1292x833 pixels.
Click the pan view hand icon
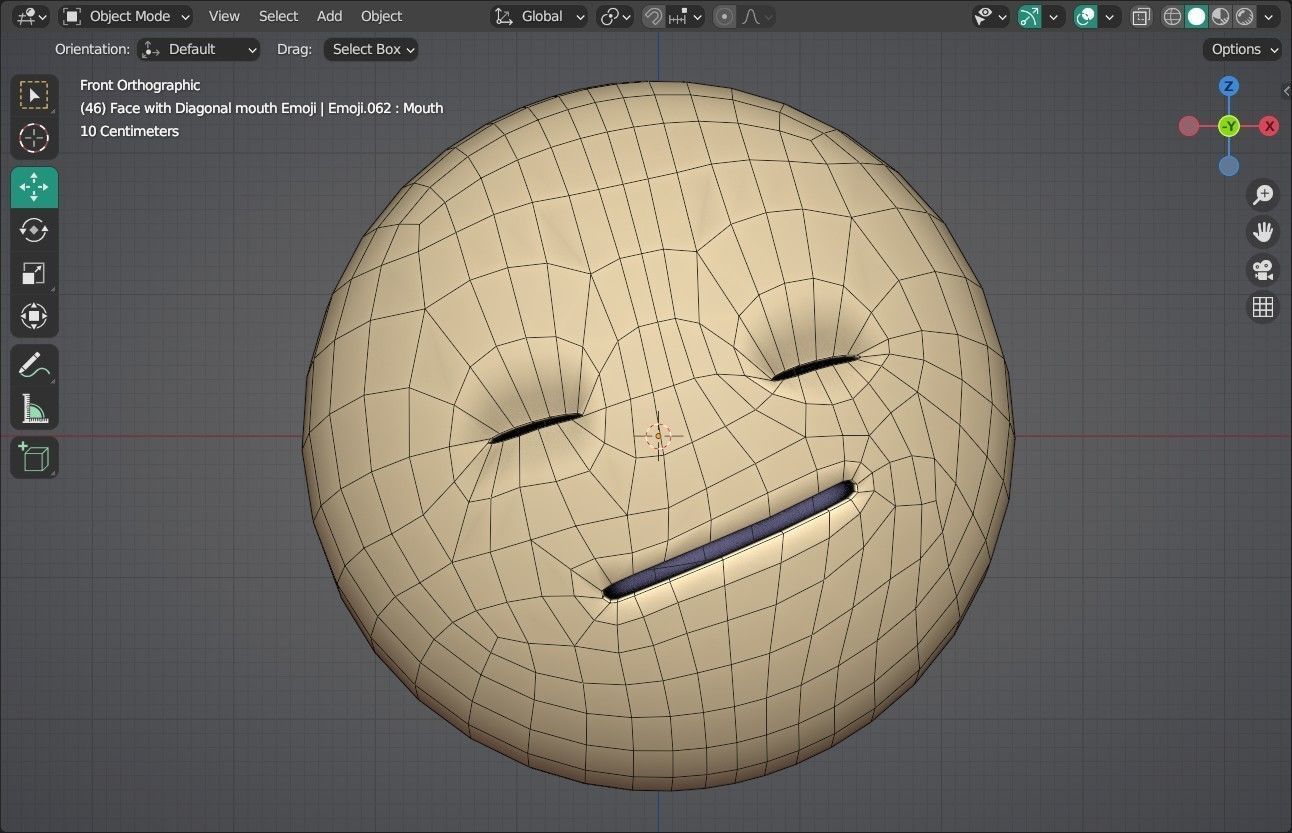tap(1263, 232)
